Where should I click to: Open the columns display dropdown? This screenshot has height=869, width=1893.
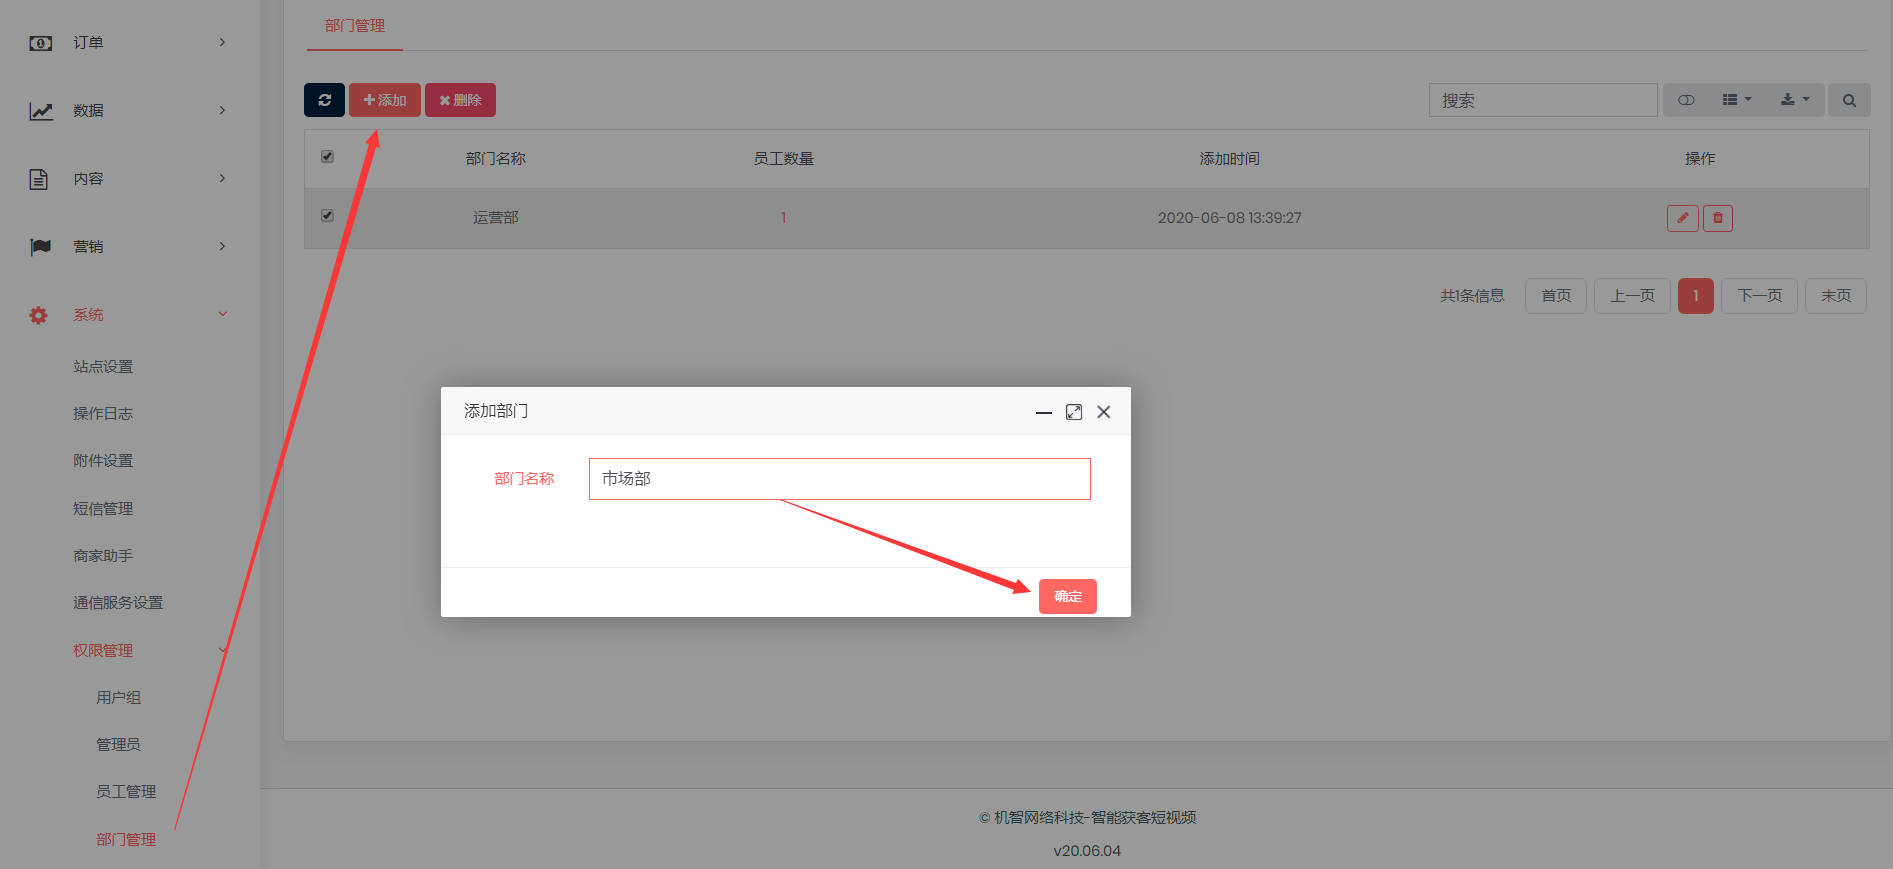pos(1737,100)
